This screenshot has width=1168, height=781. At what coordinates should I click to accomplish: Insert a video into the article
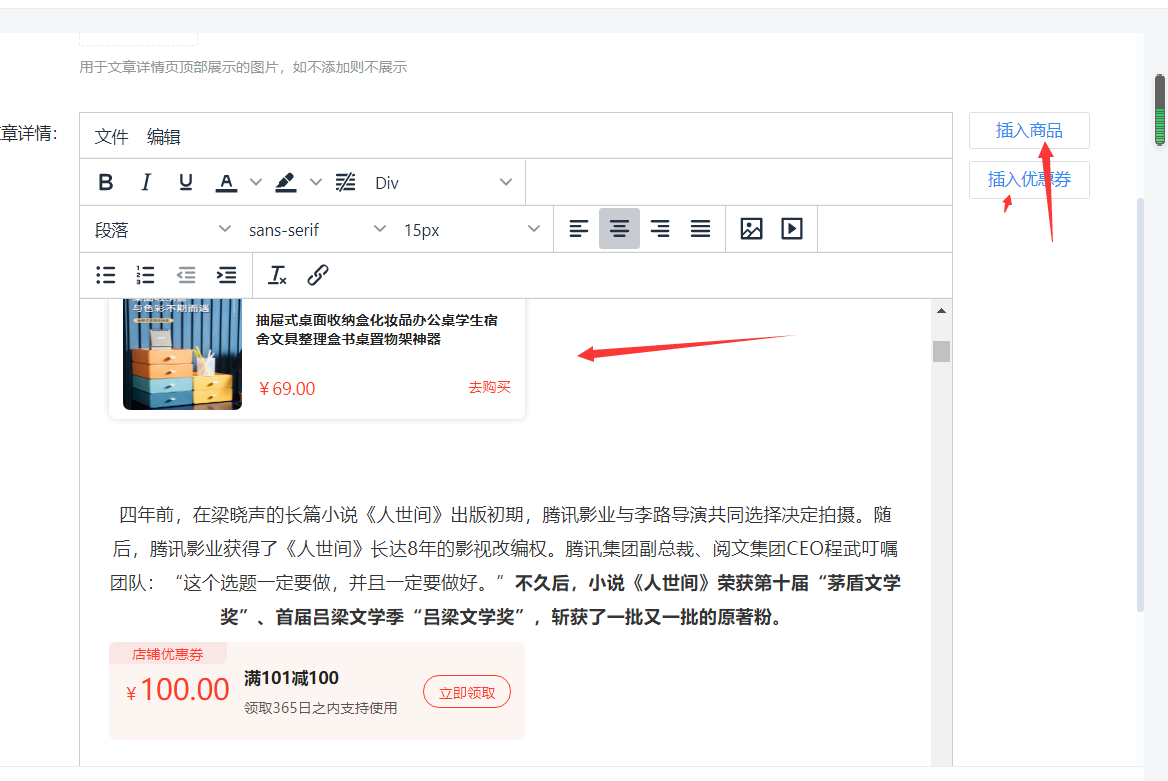point(792,229)
